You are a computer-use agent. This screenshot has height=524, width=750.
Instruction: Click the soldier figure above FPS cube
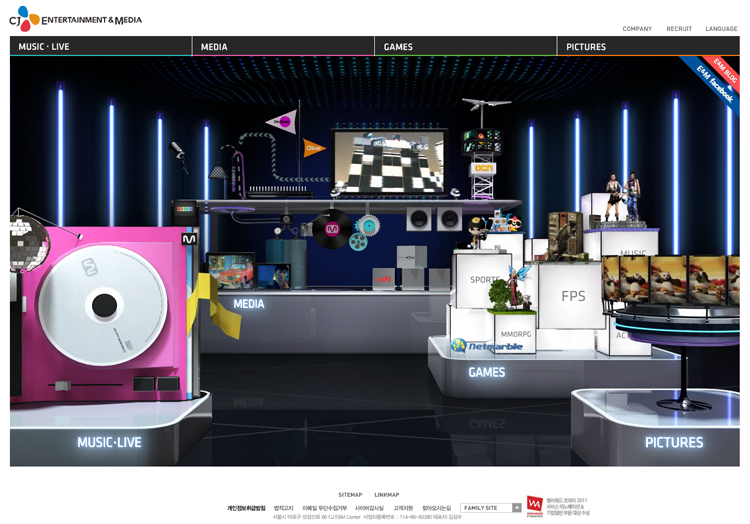pos(565,236)
